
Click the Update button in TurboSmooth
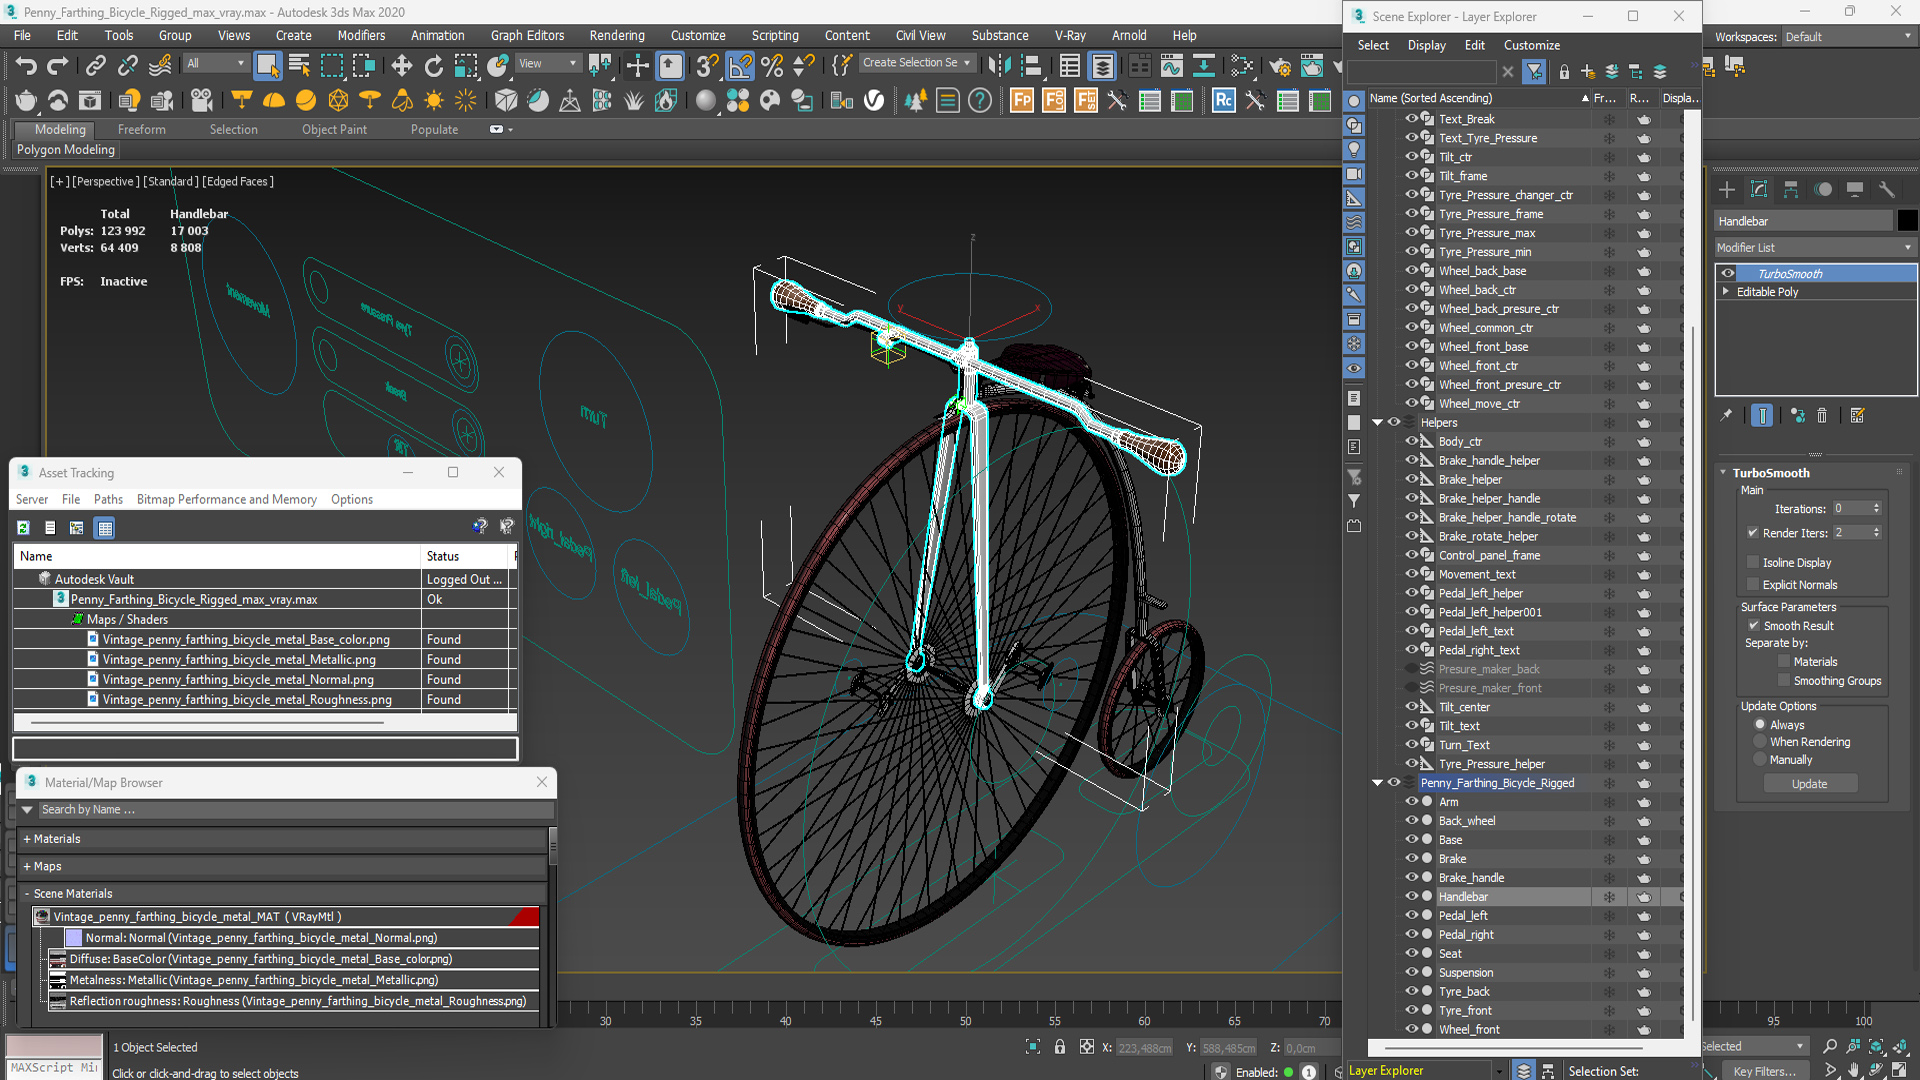[1809, 783]
